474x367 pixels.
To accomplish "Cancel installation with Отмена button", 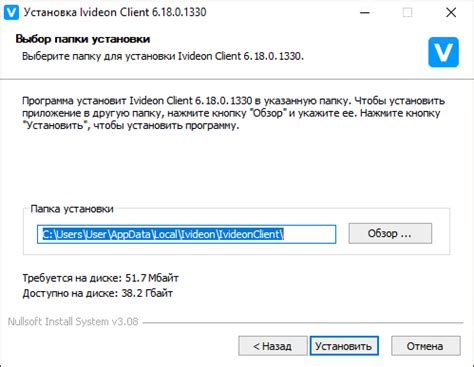I will (426, 346).
